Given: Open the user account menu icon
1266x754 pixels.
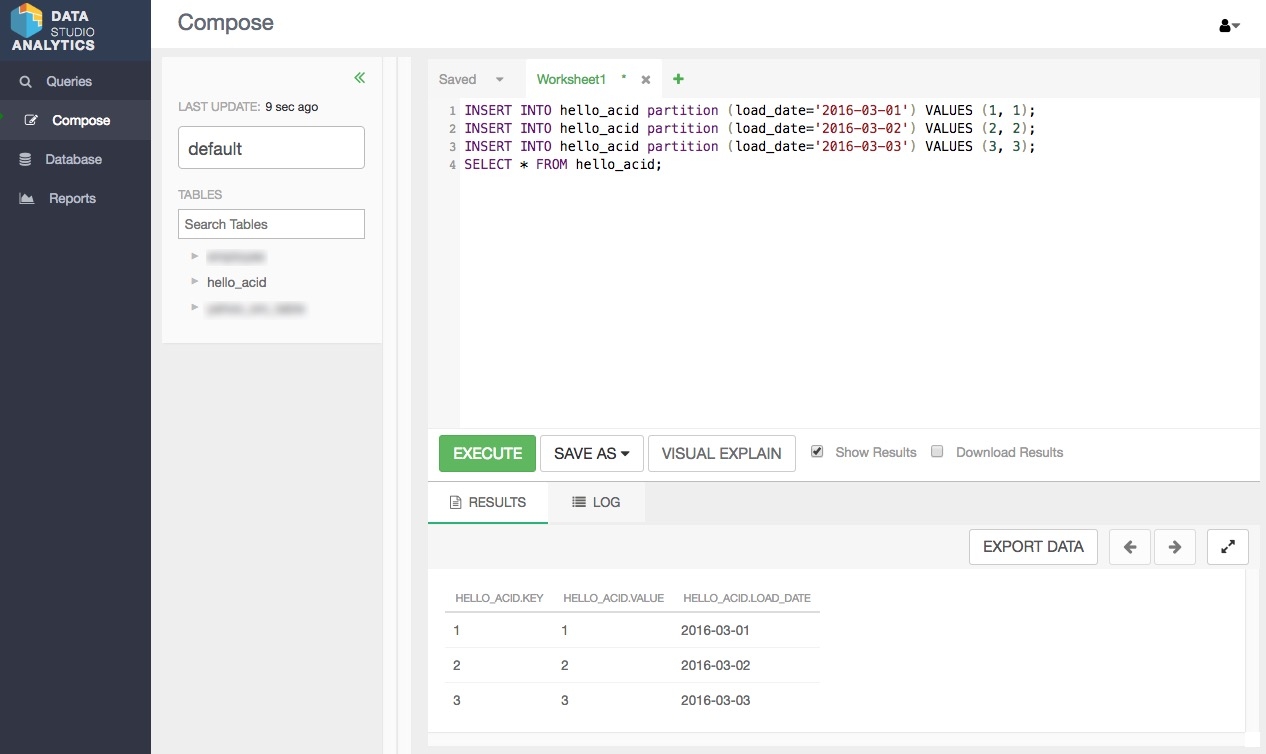Looking at the screenshot, I should tap(1229, 25).
